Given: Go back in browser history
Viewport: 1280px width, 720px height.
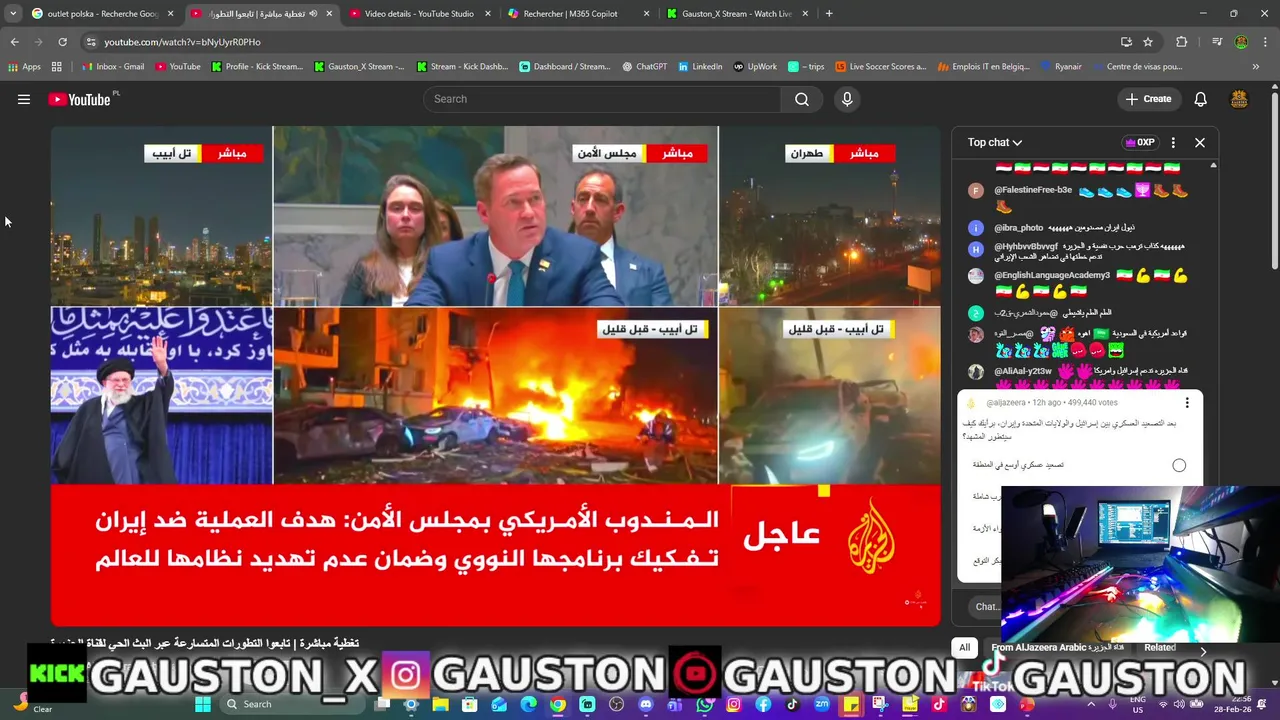Looking at the screenshot, I should click(14, 42).
